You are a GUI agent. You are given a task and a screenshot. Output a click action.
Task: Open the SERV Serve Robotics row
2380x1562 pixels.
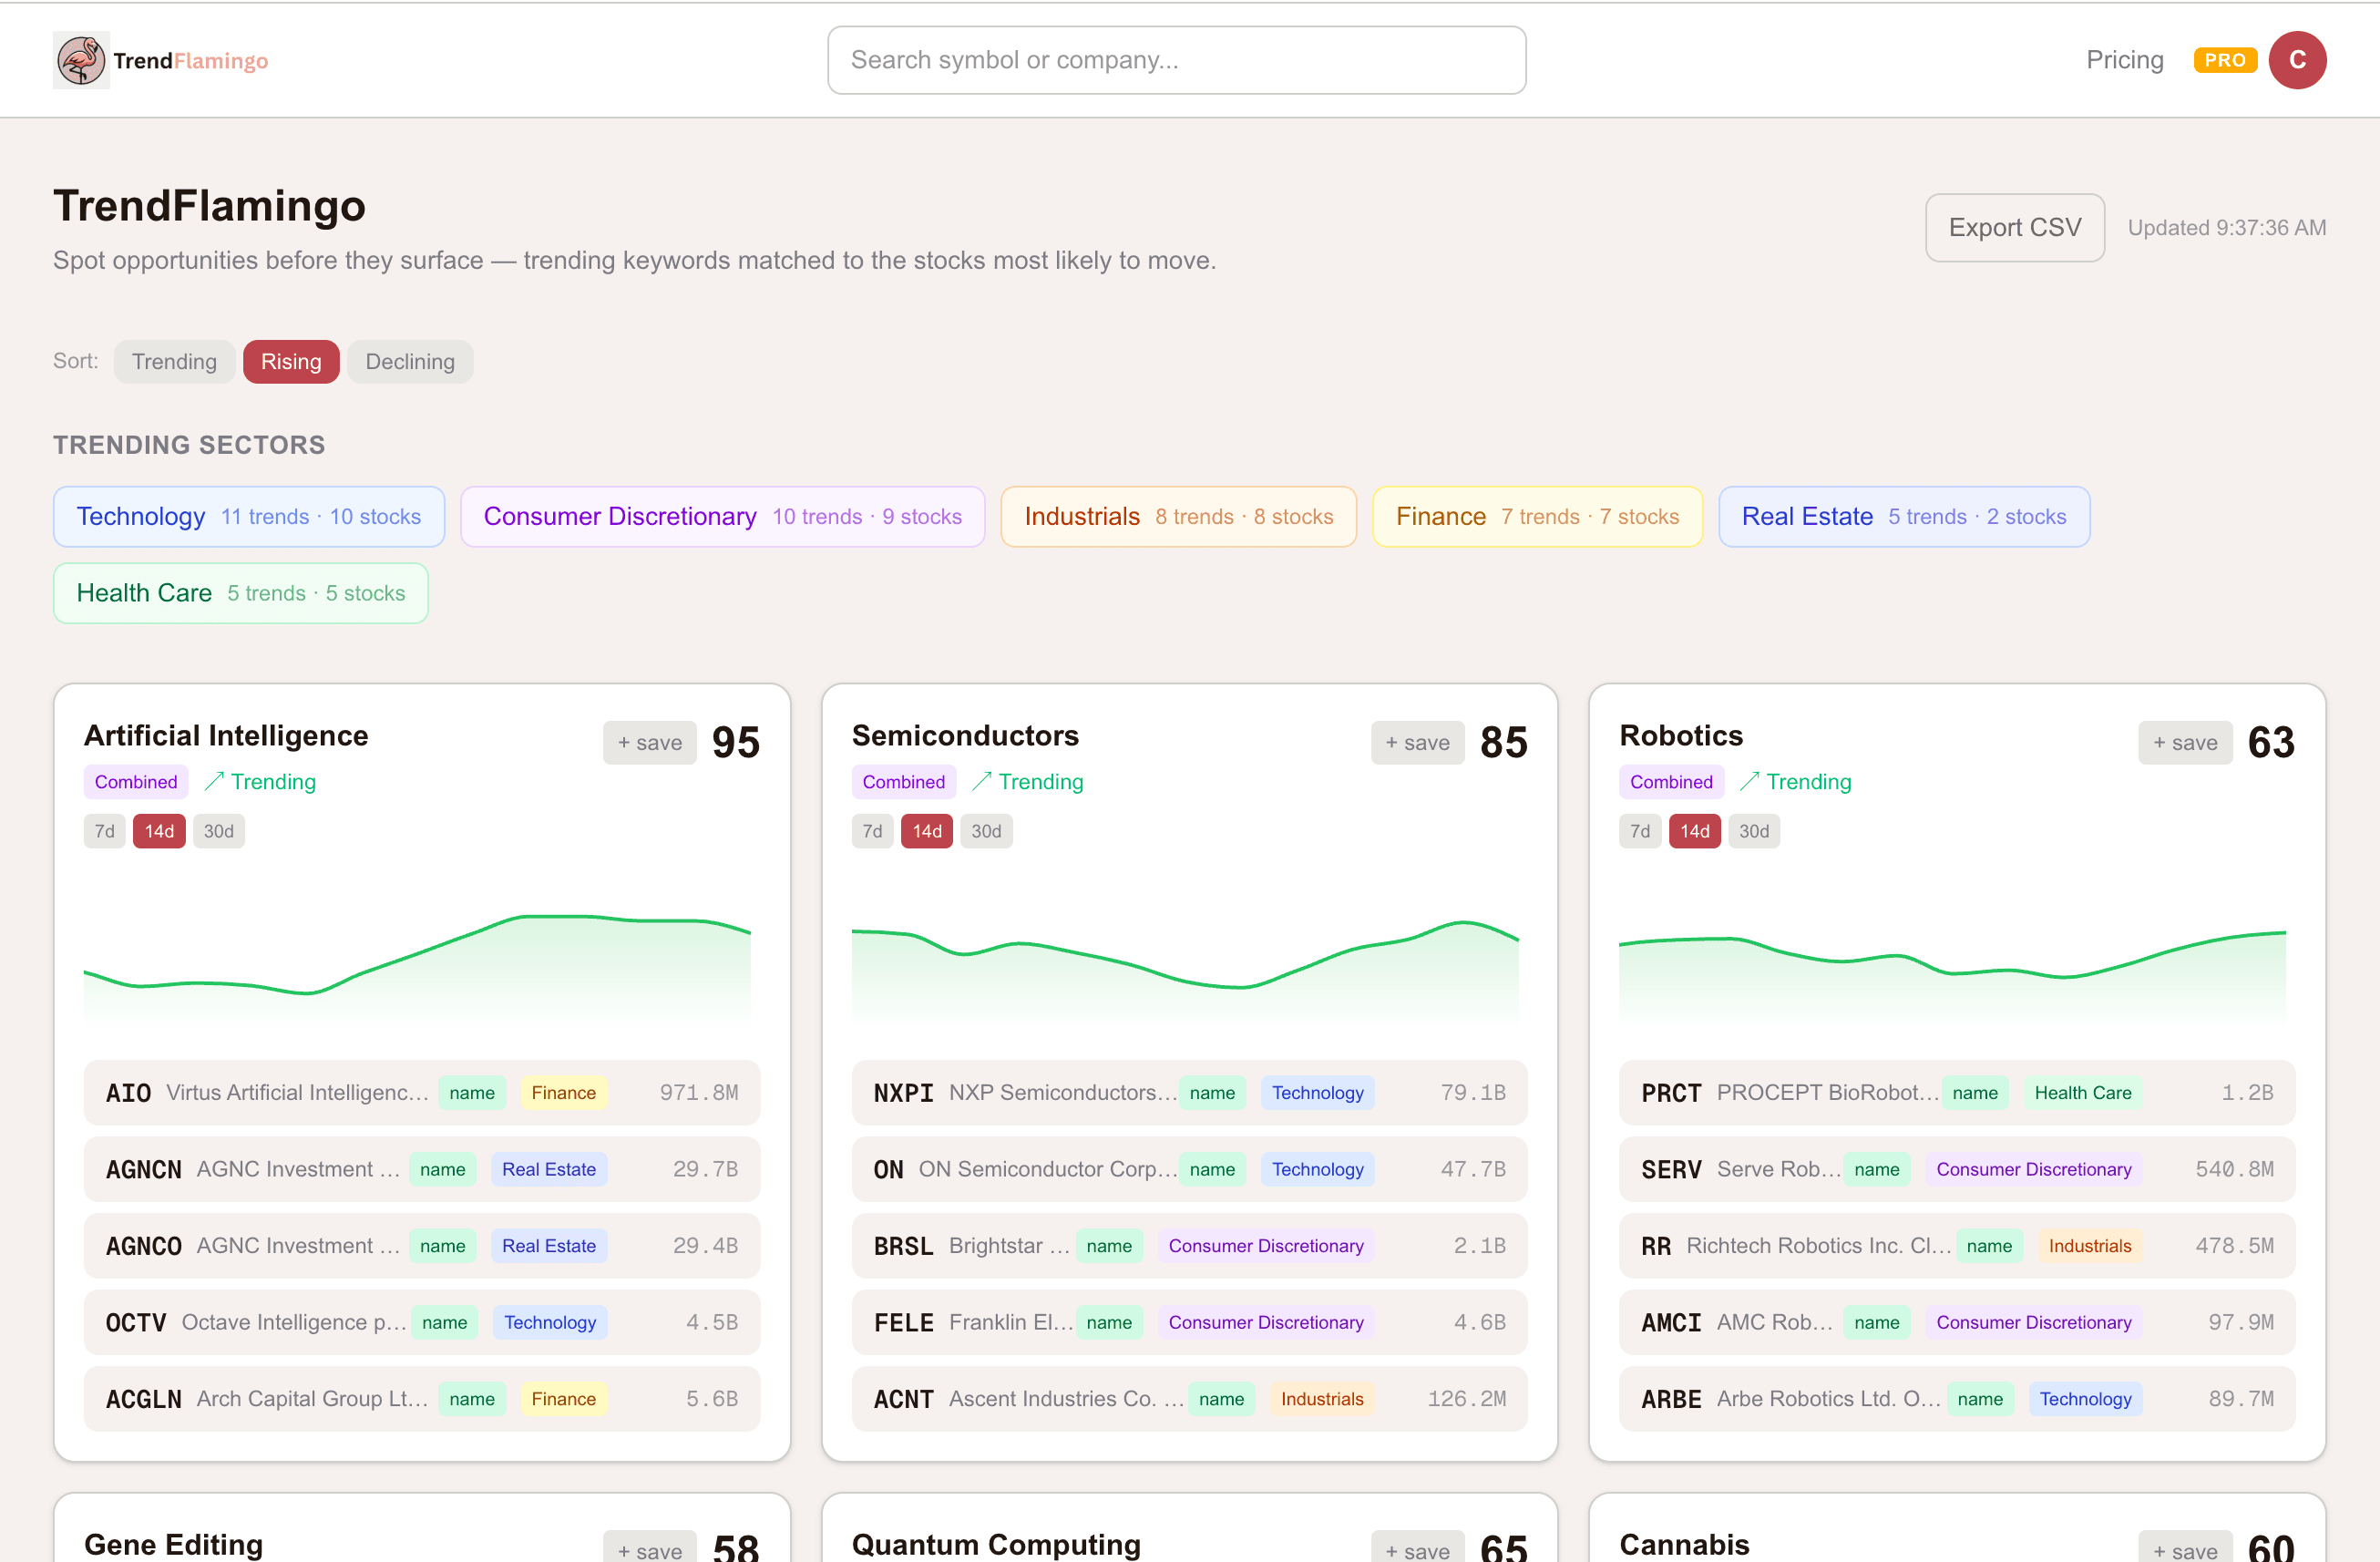(x=1957, y=1169)
